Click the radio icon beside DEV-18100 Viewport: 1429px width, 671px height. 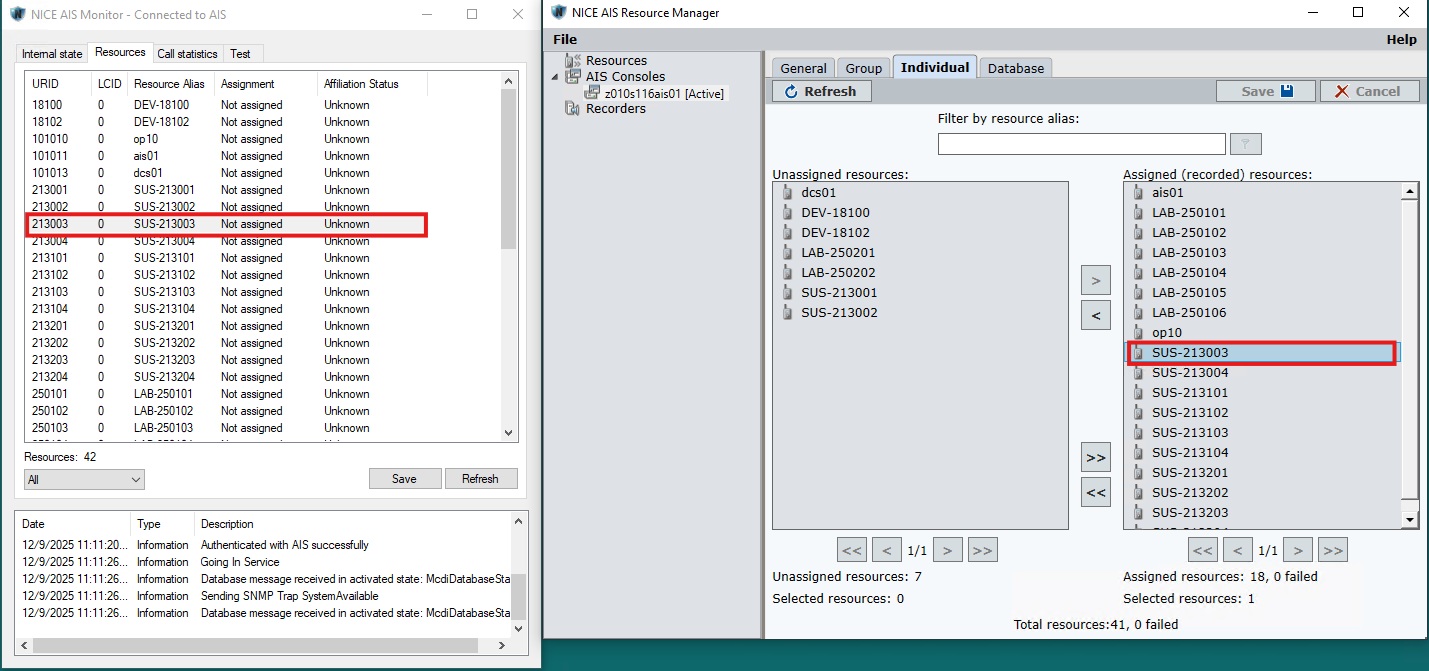click(x=787, y=213)
